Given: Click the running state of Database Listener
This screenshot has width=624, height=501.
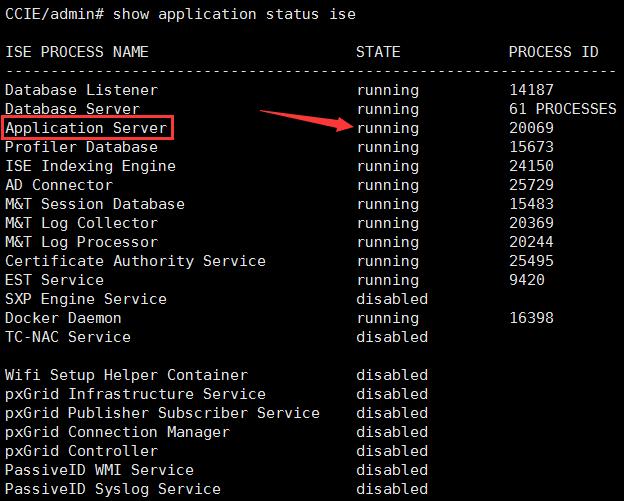Looking at the screenshot, I should (x=388, y=91).
